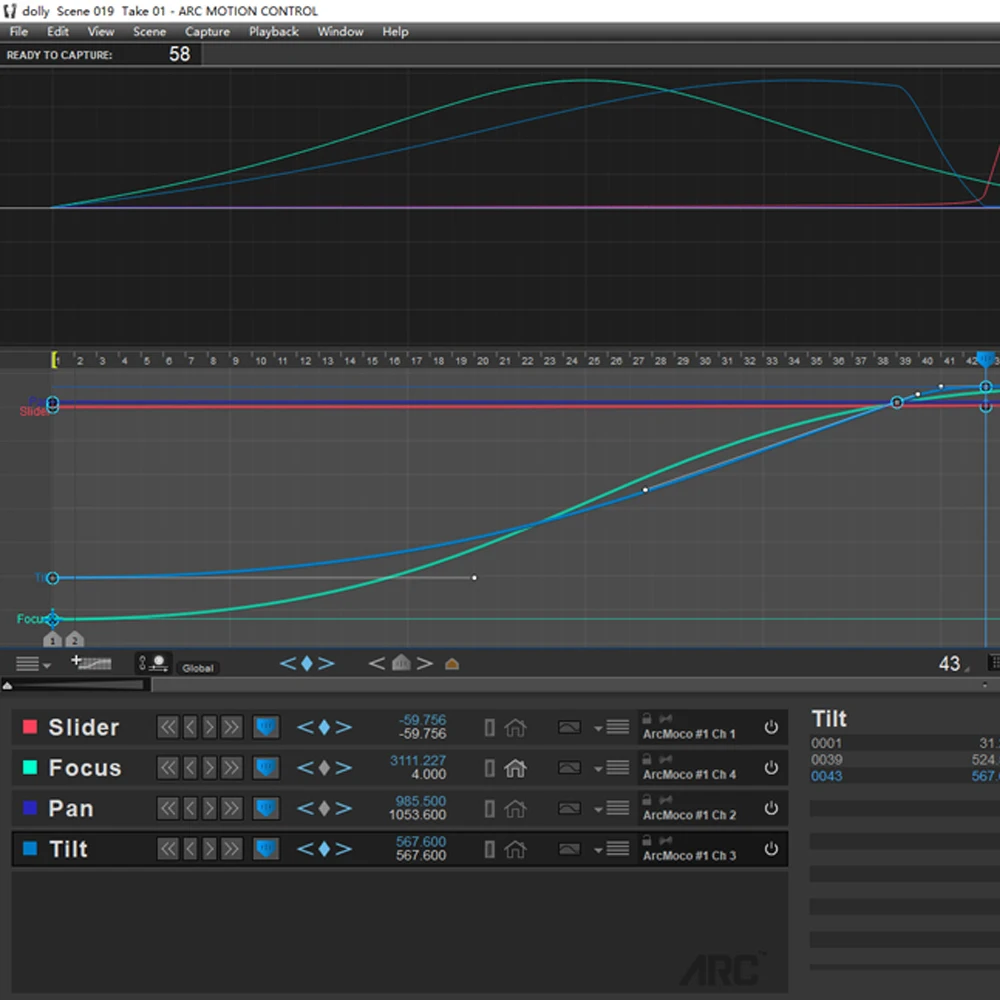Click the diamond keyframe icon in Tilt row

point(324,849)
